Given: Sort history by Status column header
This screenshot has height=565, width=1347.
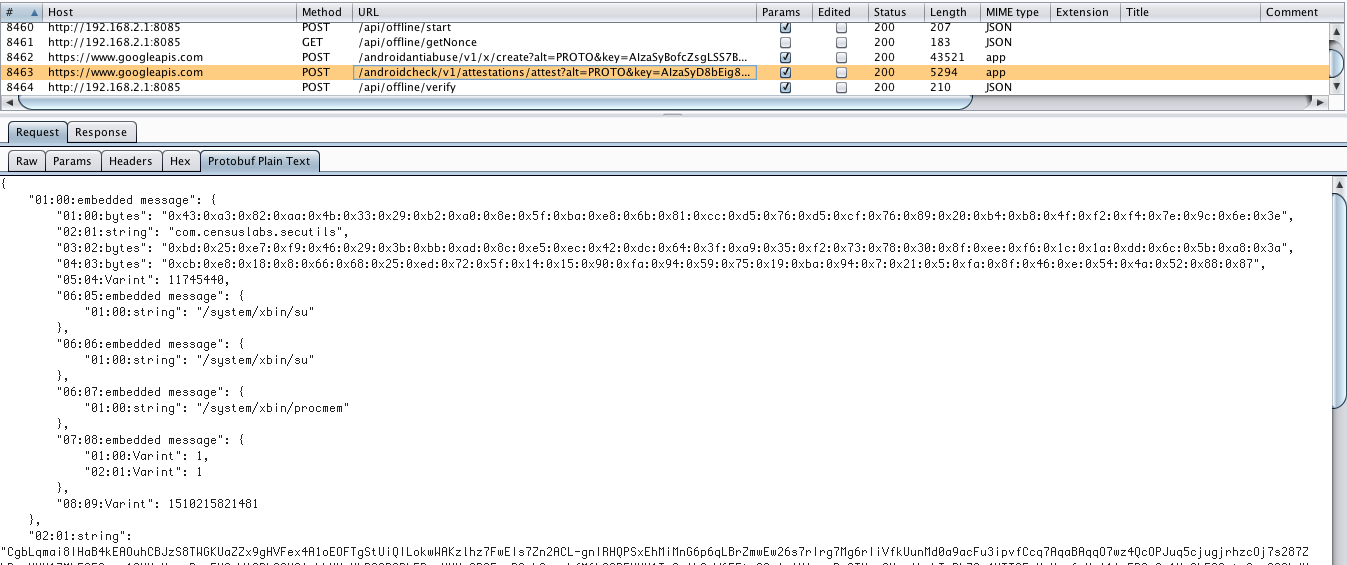Looking at the screenshot, I should coord(889,12).
